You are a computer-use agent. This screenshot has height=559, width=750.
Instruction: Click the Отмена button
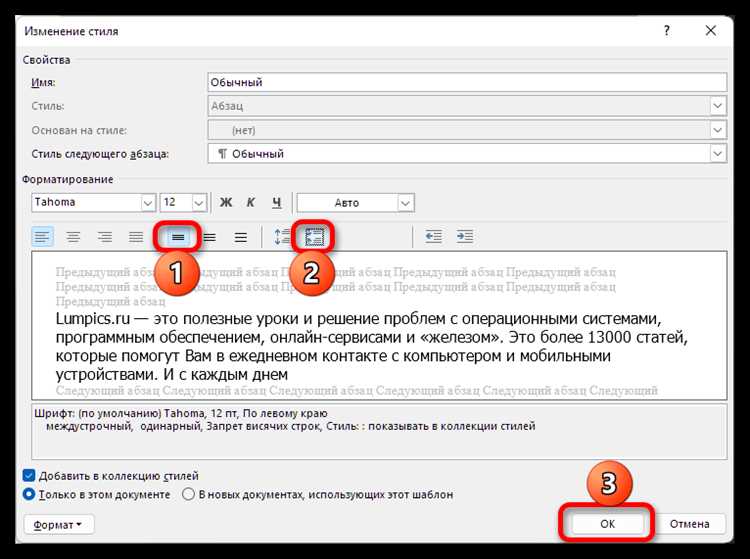689,524
